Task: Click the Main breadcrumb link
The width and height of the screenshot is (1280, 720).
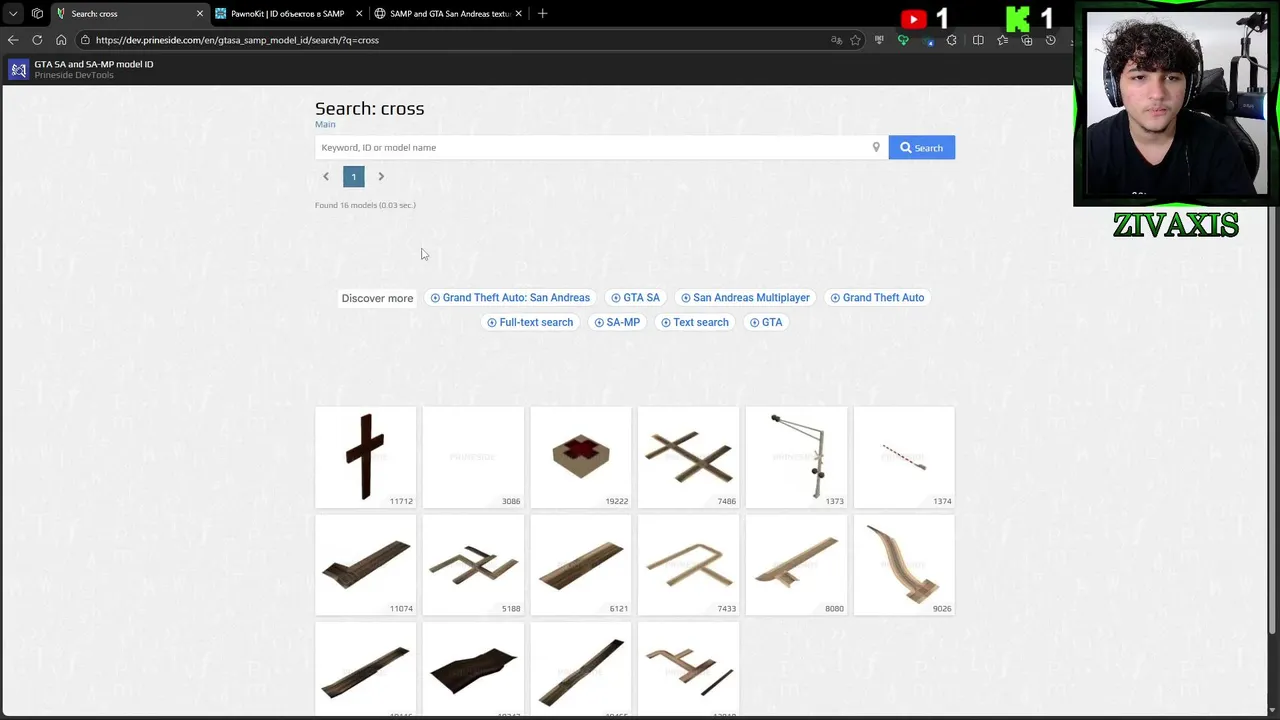Action: pos(325,124)
